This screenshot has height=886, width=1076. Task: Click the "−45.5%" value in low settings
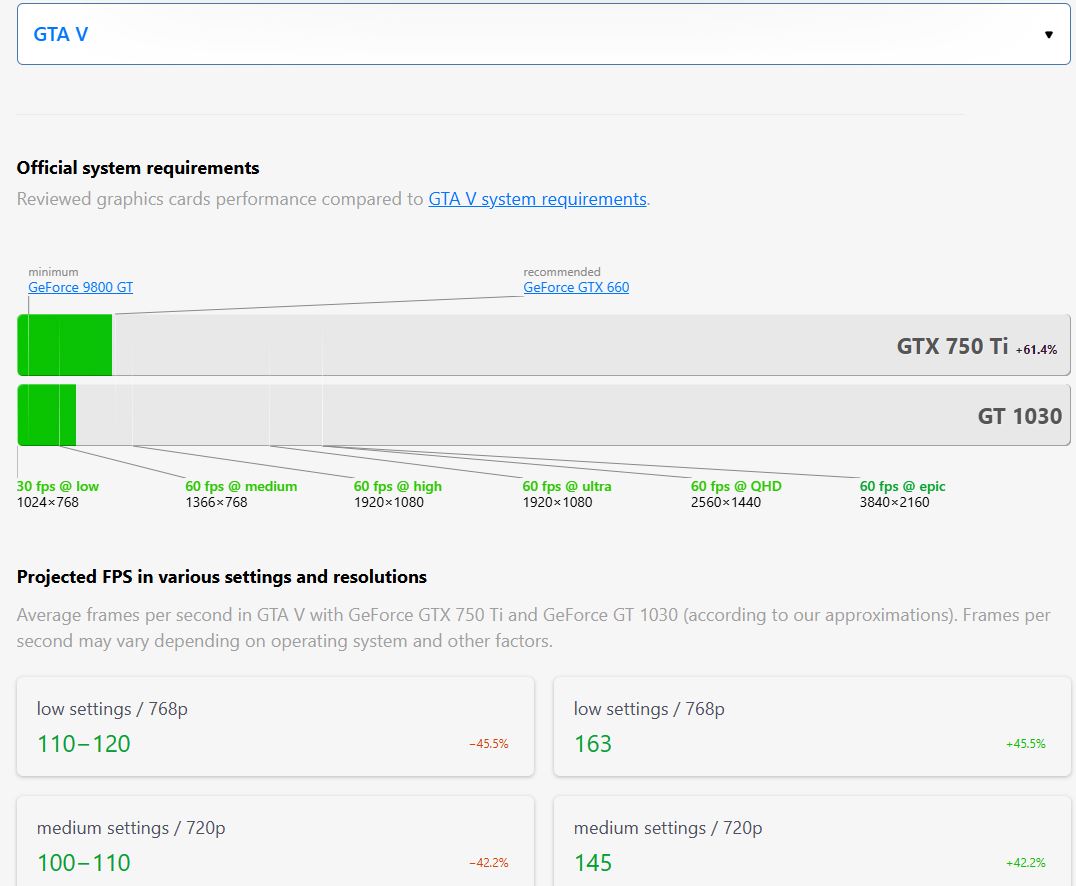pyautogui.click(x=489, y=744)
